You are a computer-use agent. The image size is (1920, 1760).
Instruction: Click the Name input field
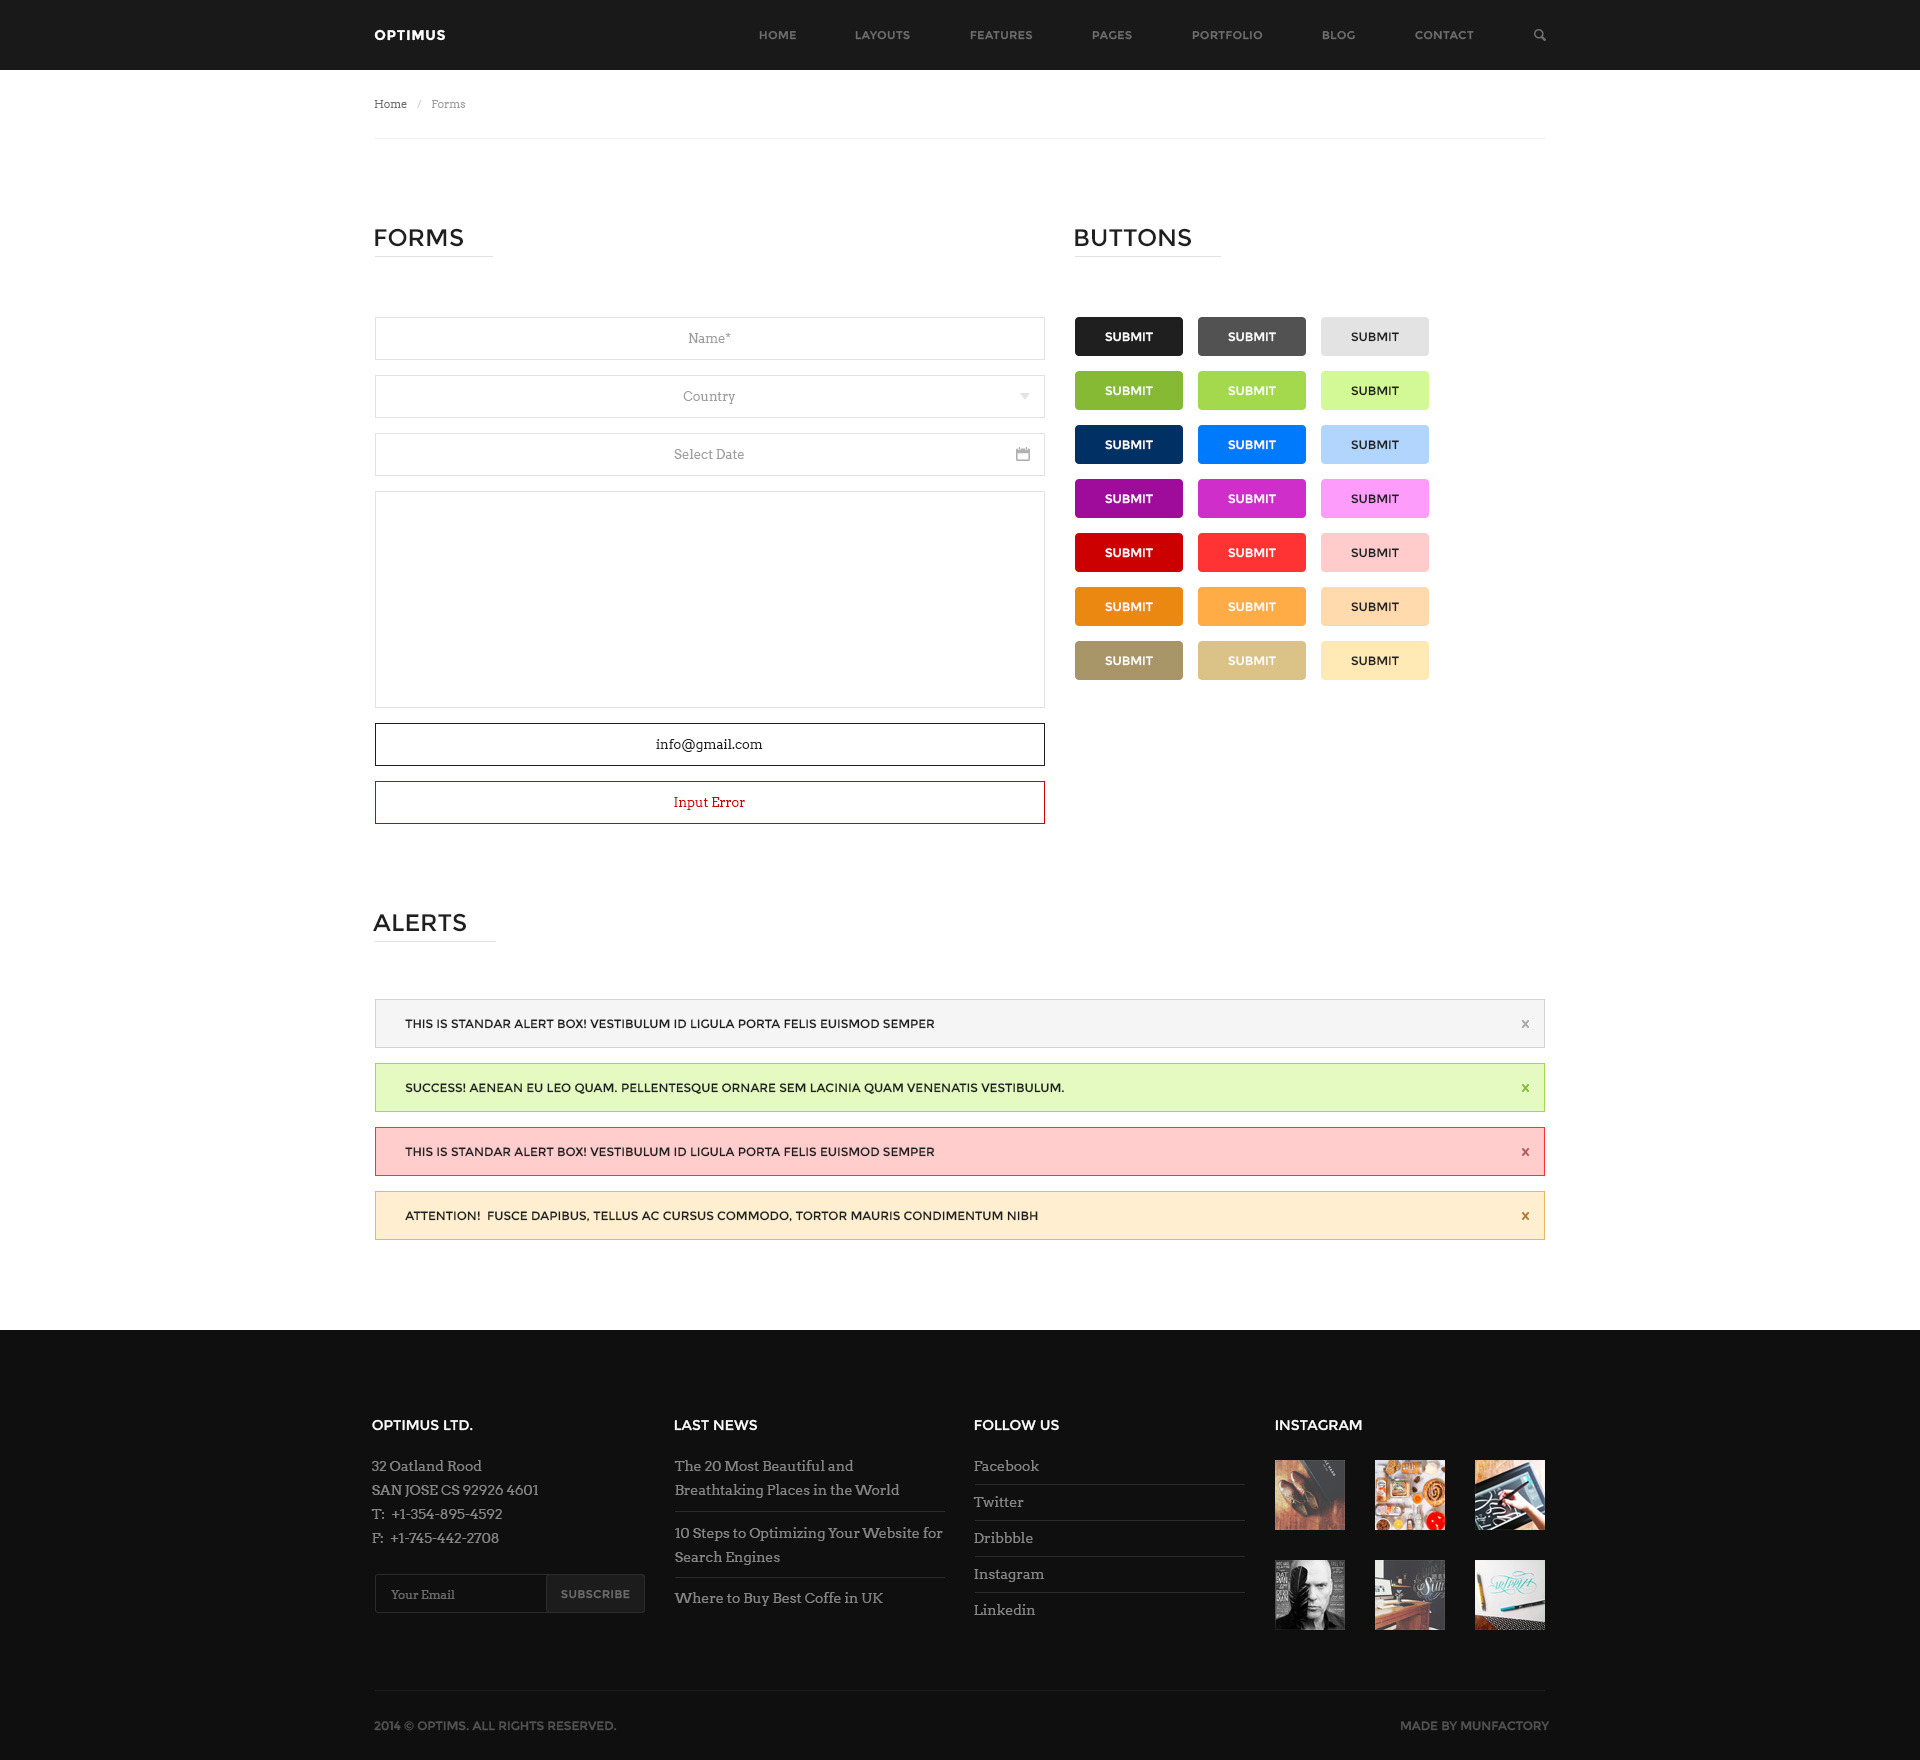click(709, 339)
